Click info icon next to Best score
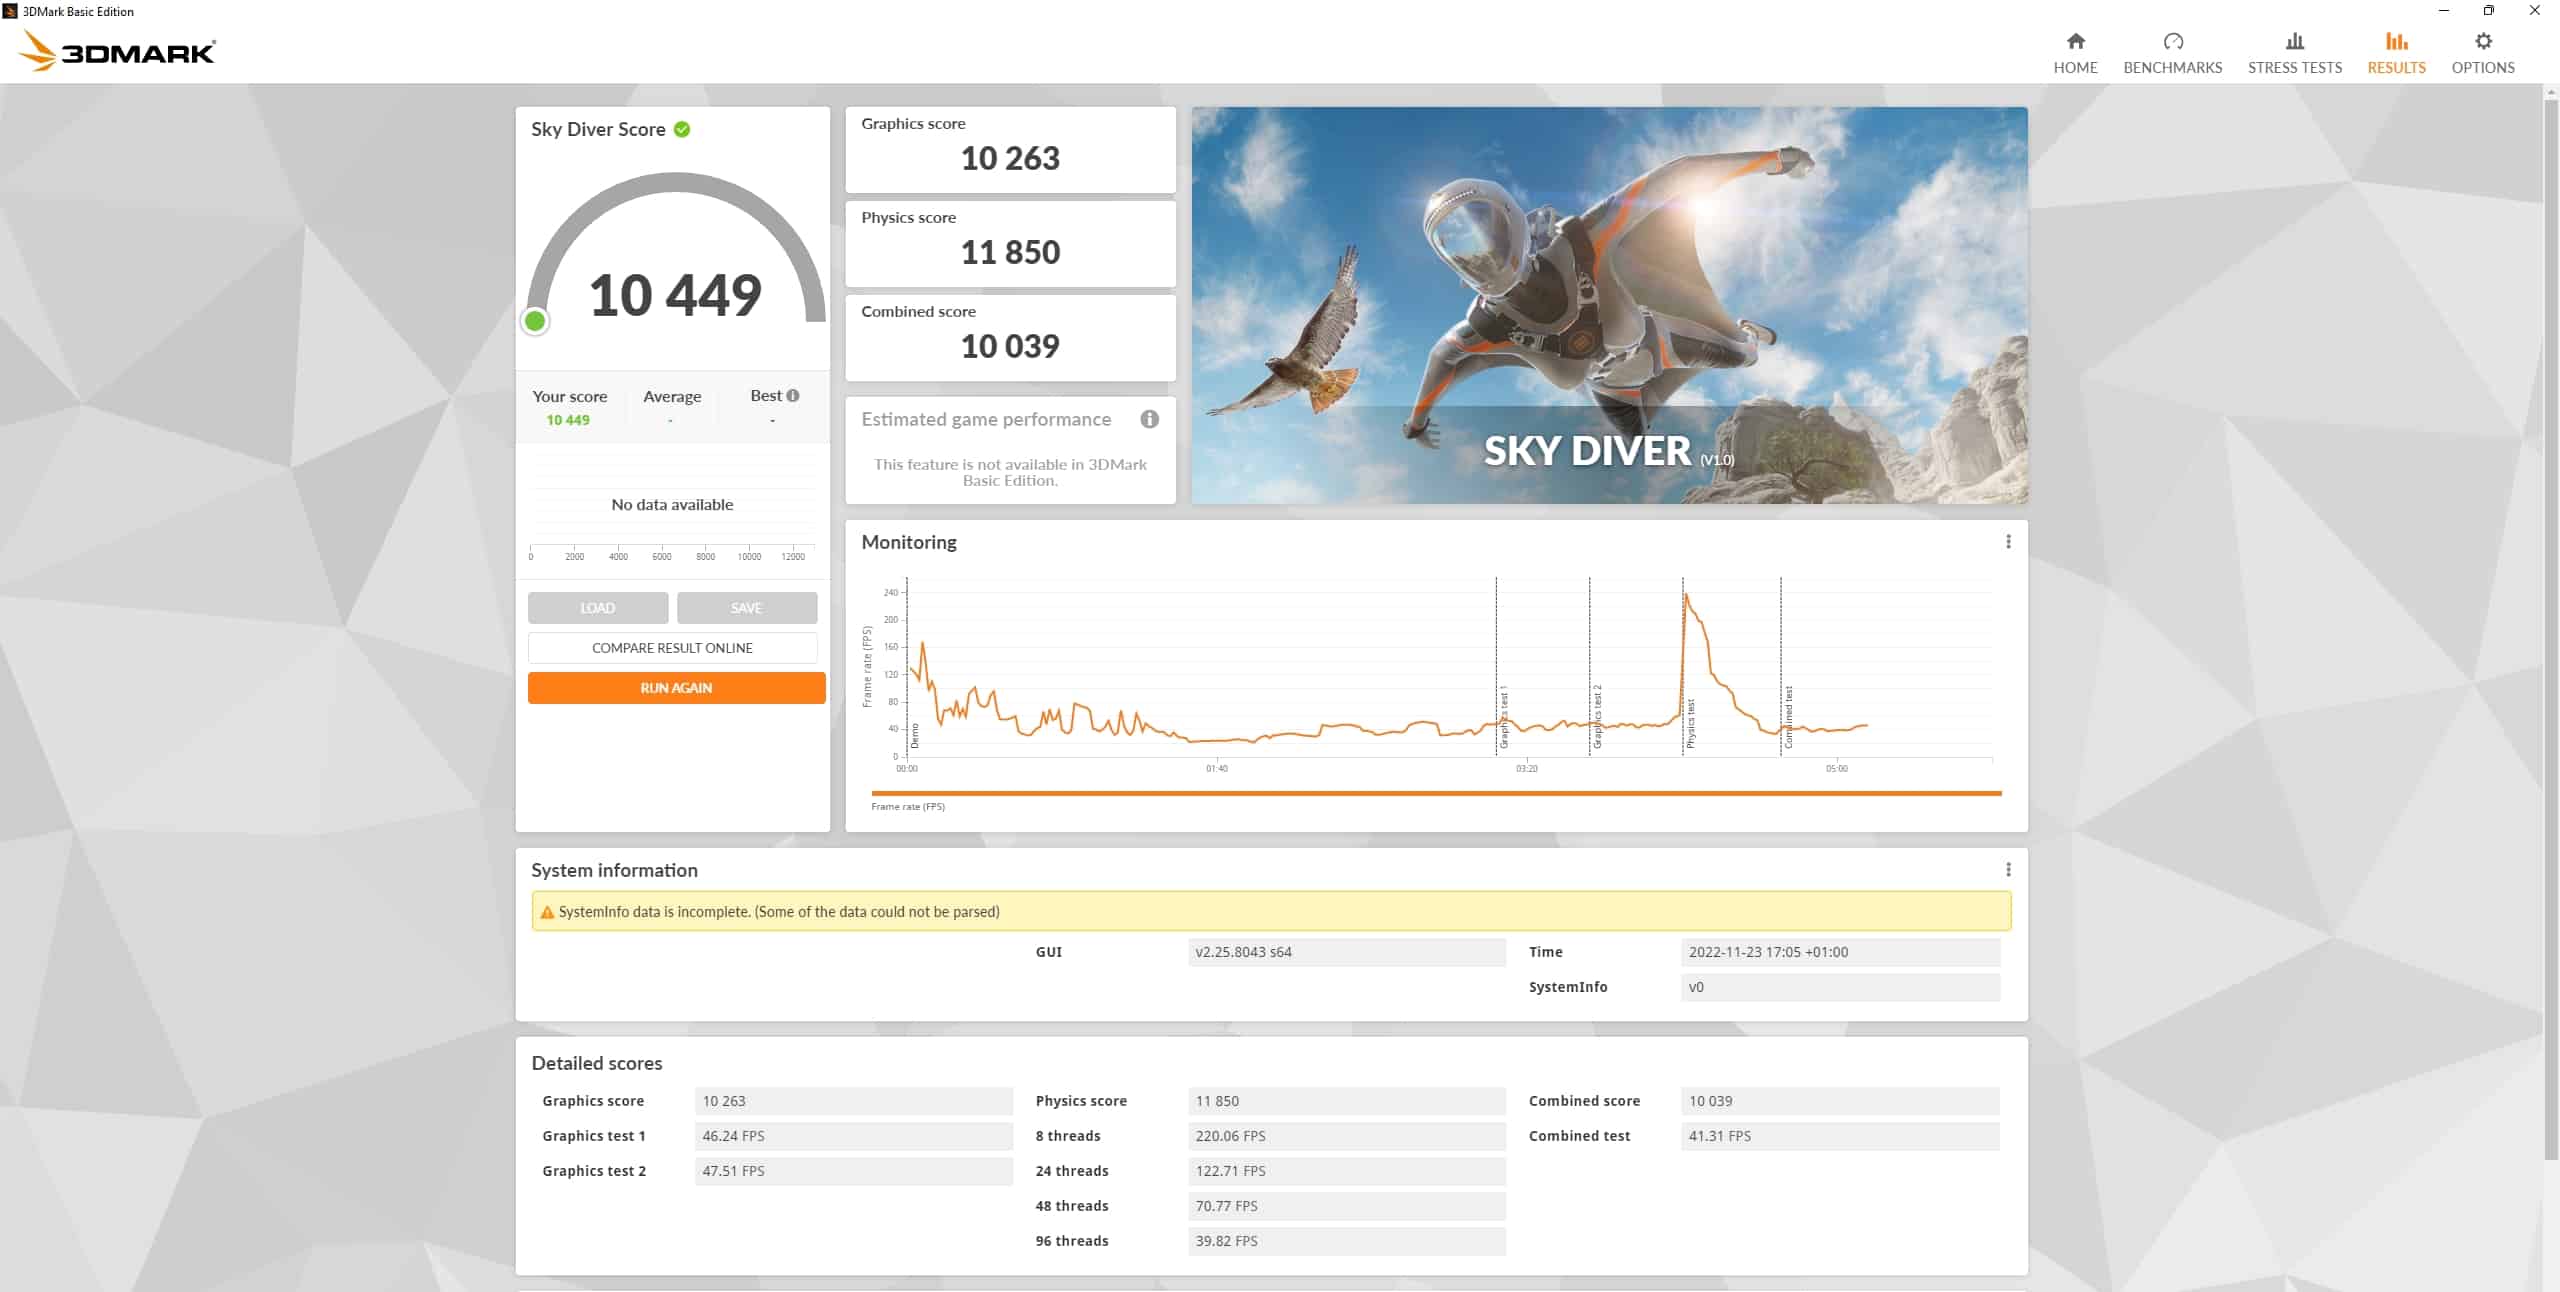 [793, 396]
